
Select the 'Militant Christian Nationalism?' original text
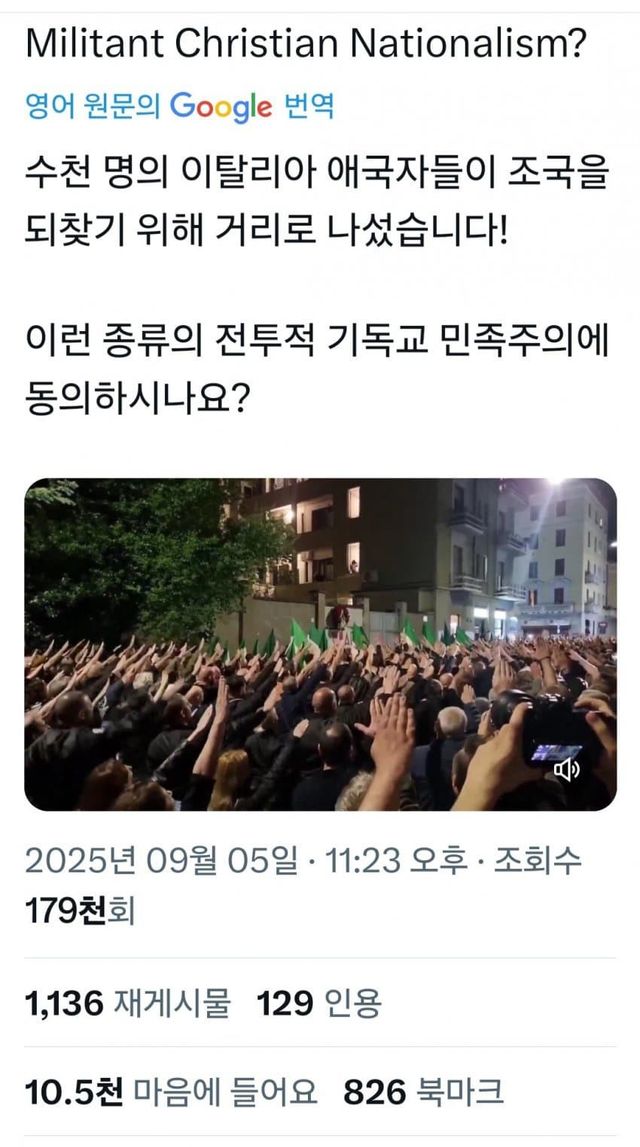pos(306,45)
